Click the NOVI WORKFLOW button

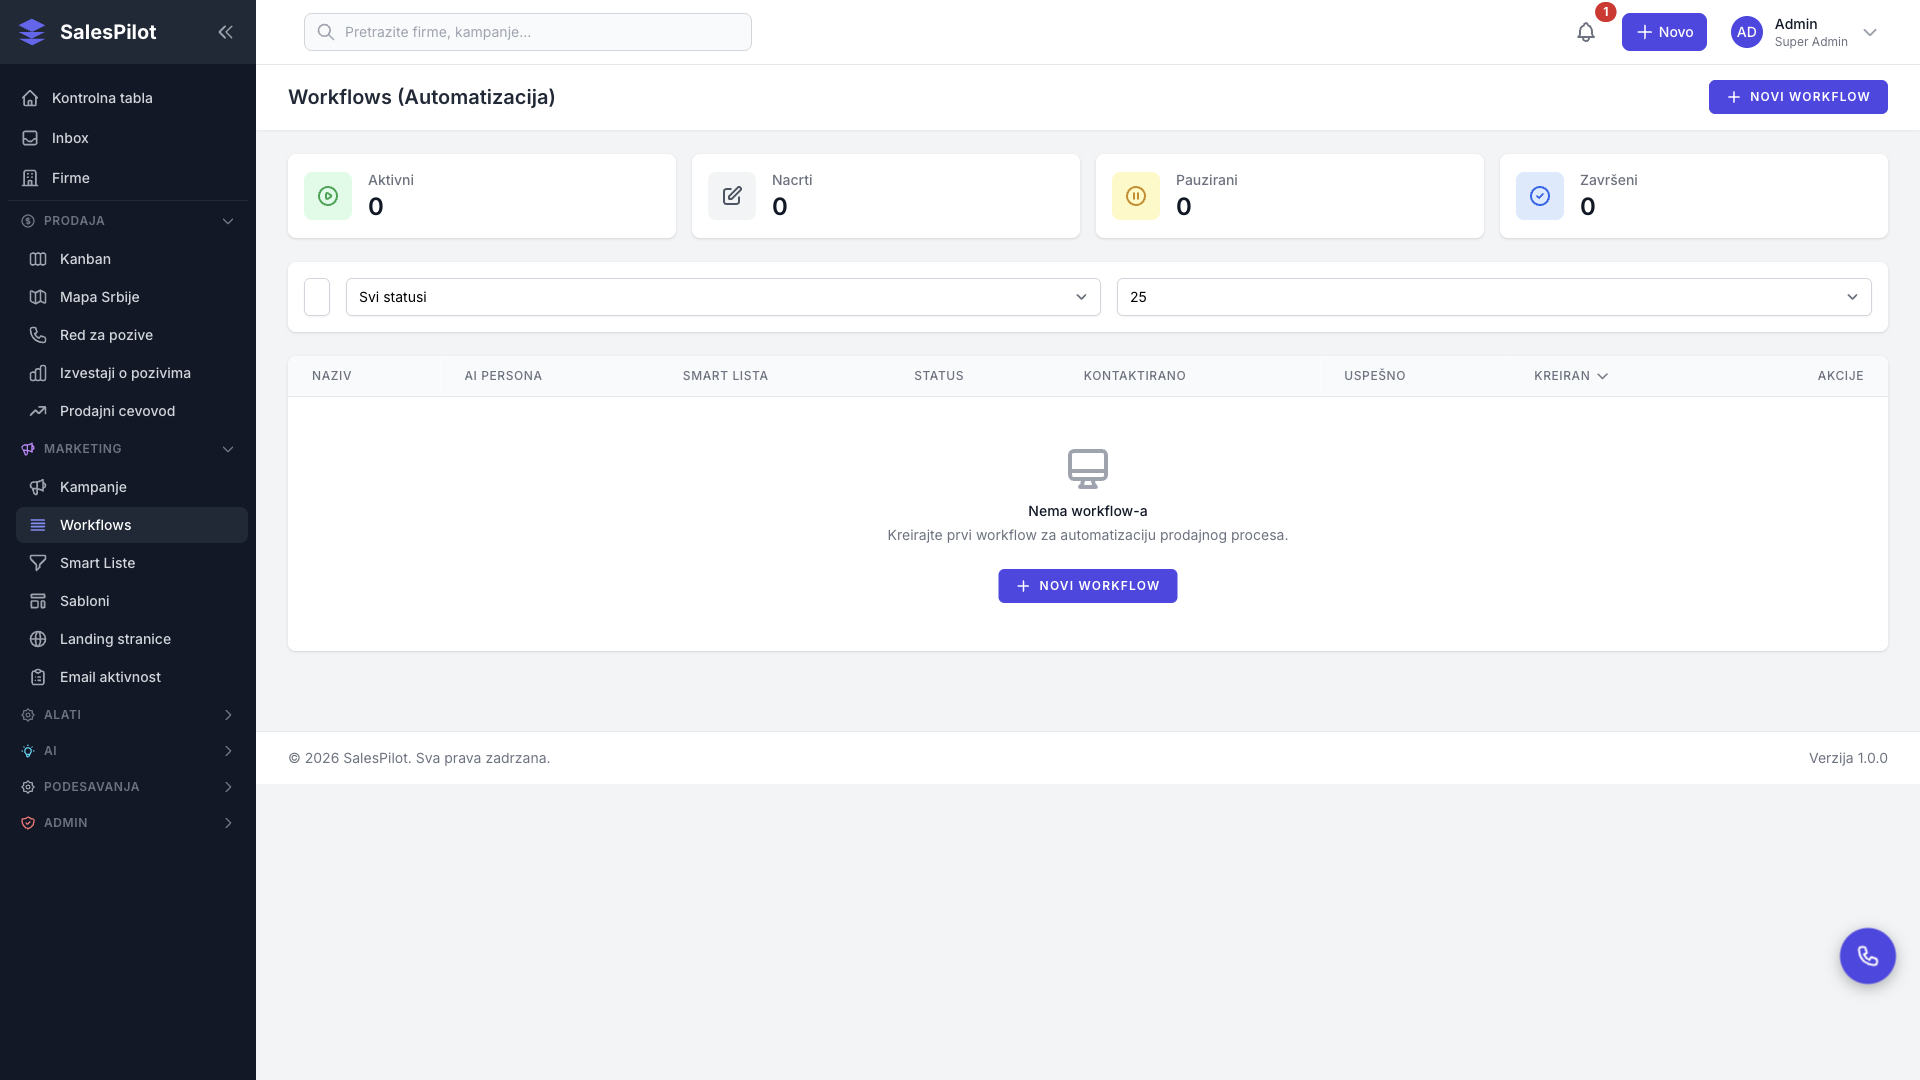(x=1798, y=97)
